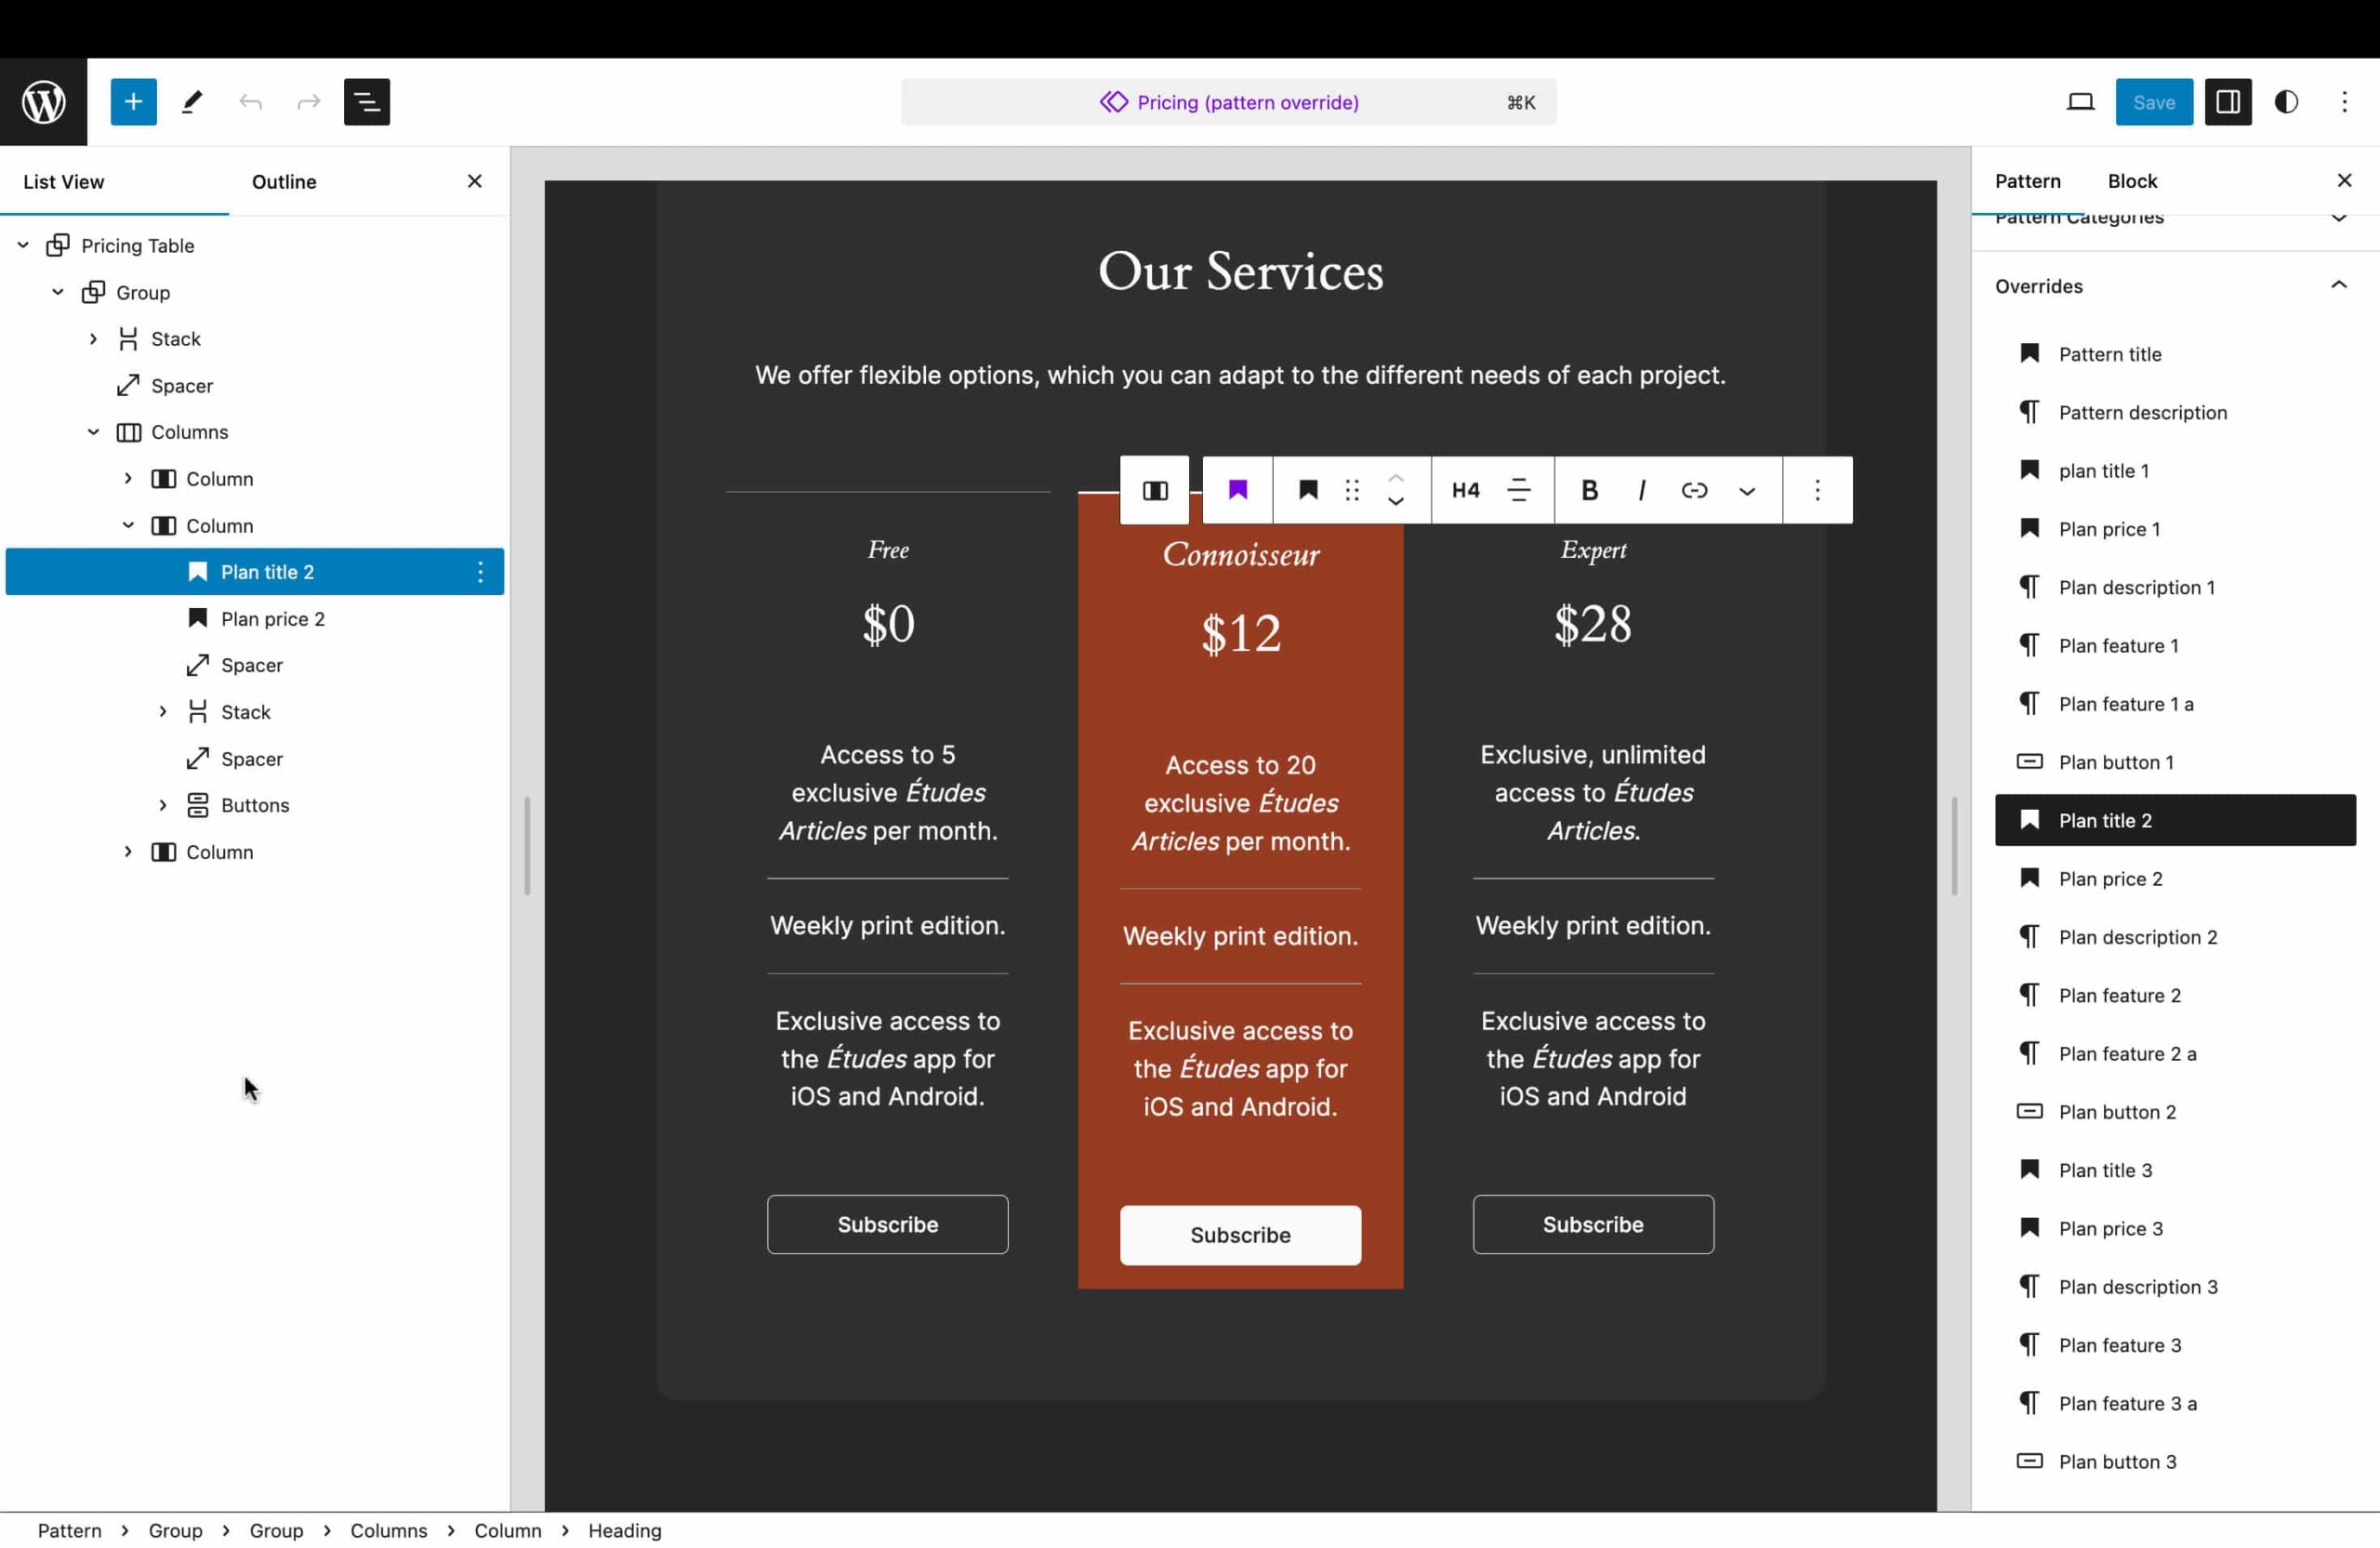Click the bold formatting icon
This screenshot has width=2380, height=1548.
click(x=1589, y=489)
